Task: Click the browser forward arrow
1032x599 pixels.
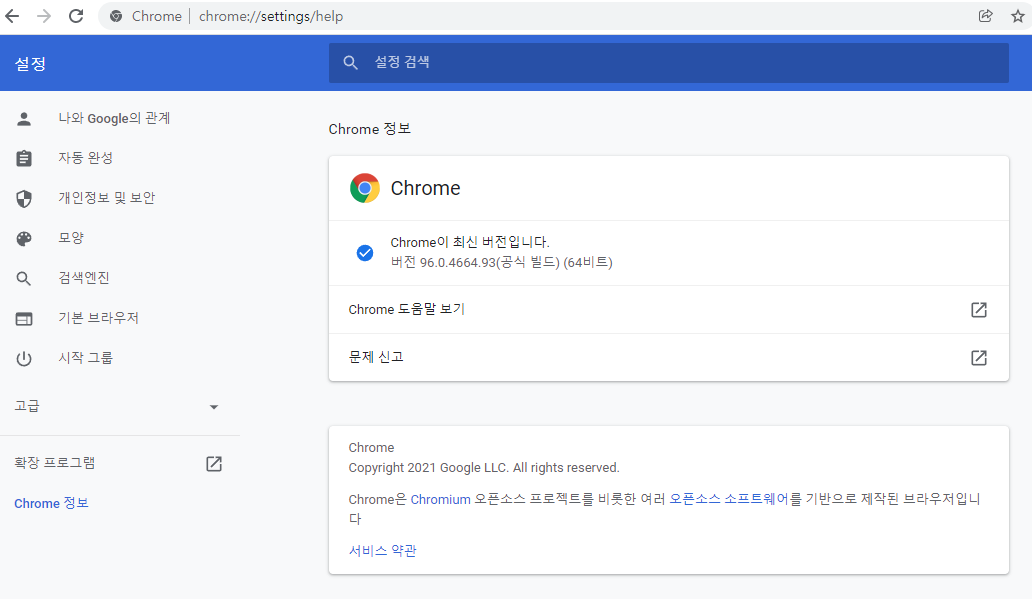Action: (x=44, y=16)
